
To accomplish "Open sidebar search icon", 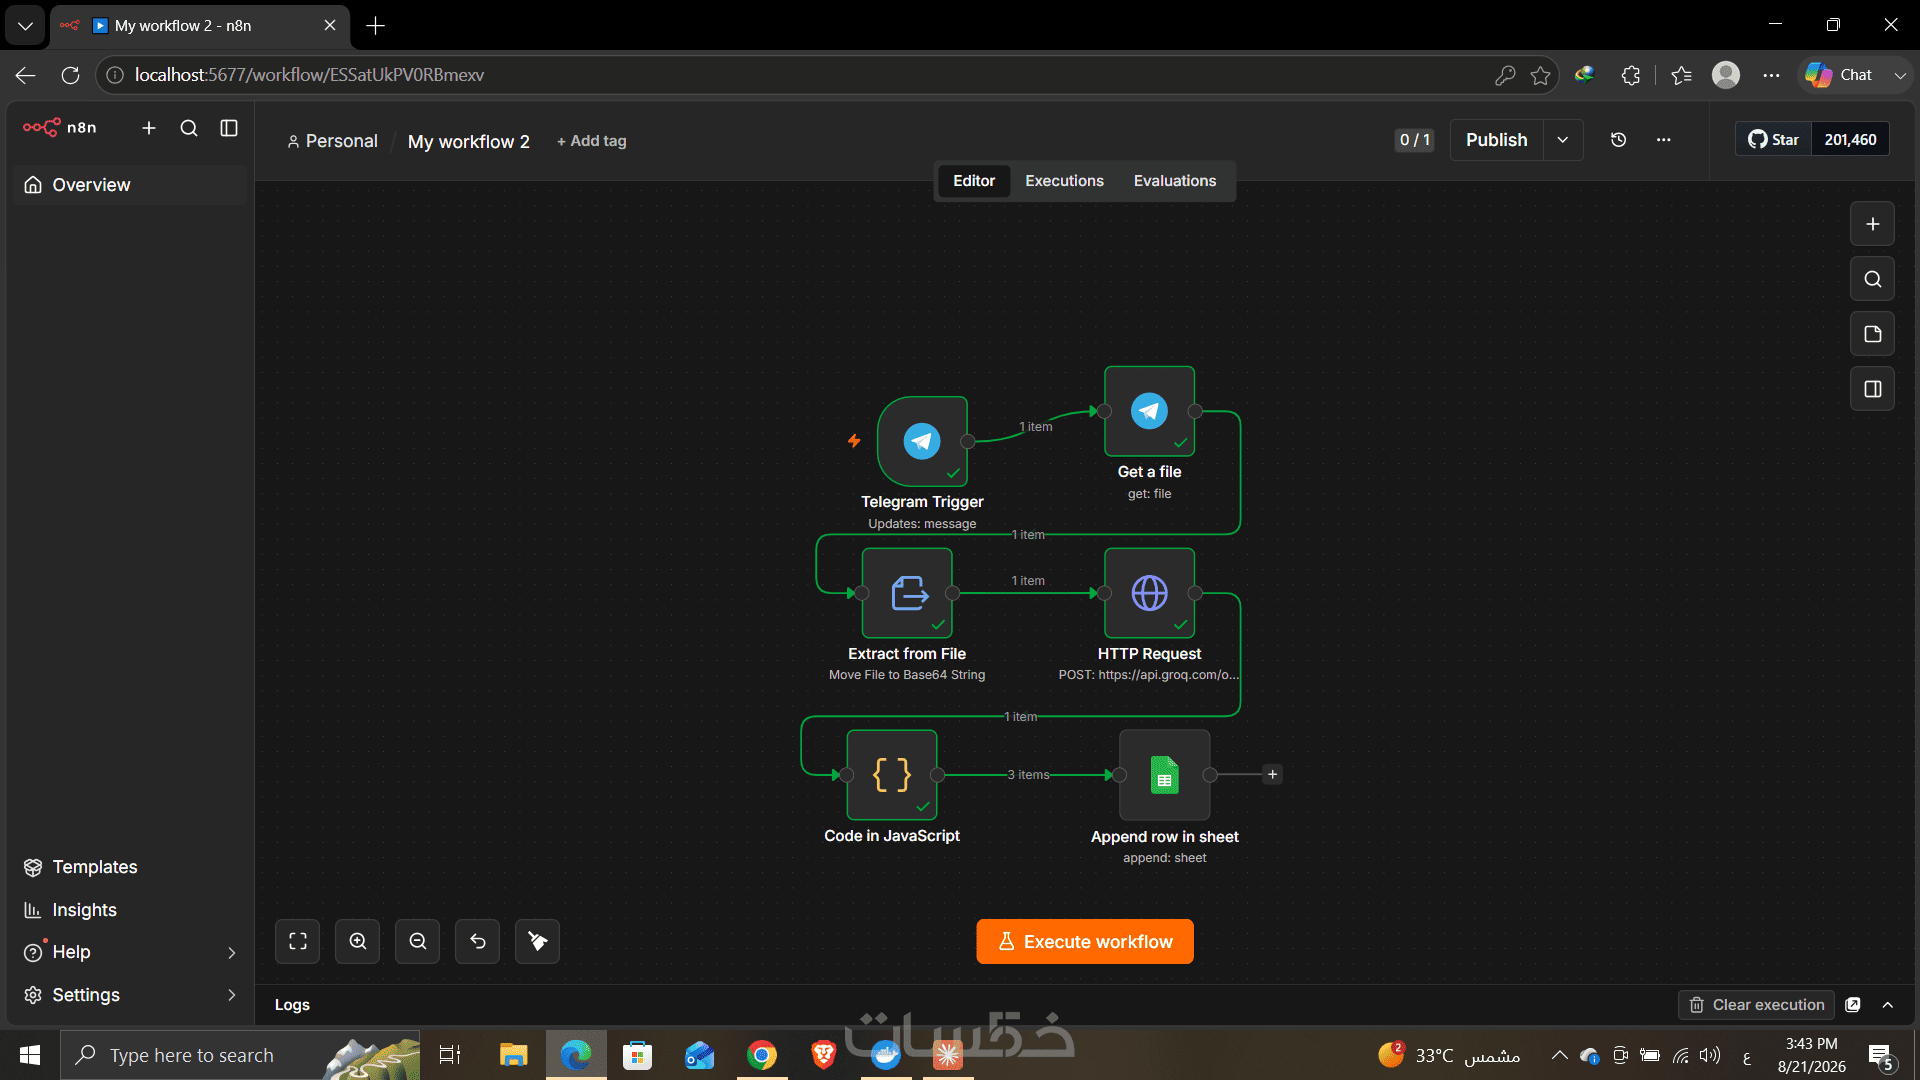I will coord(189,128).
